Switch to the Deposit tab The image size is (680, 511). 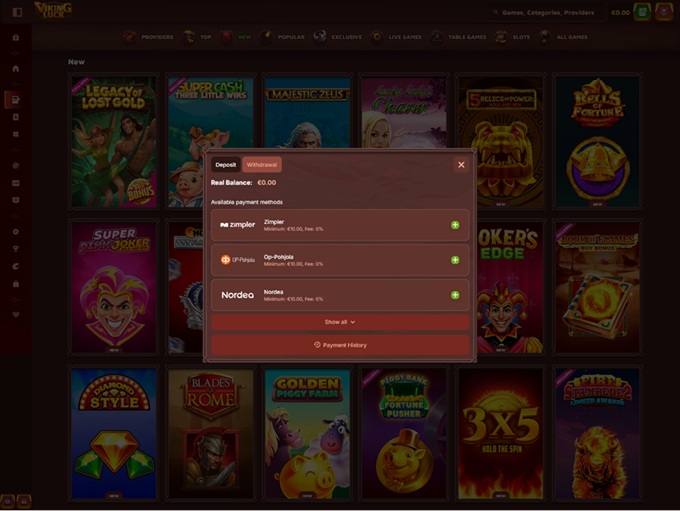click(x=226, y=165)
